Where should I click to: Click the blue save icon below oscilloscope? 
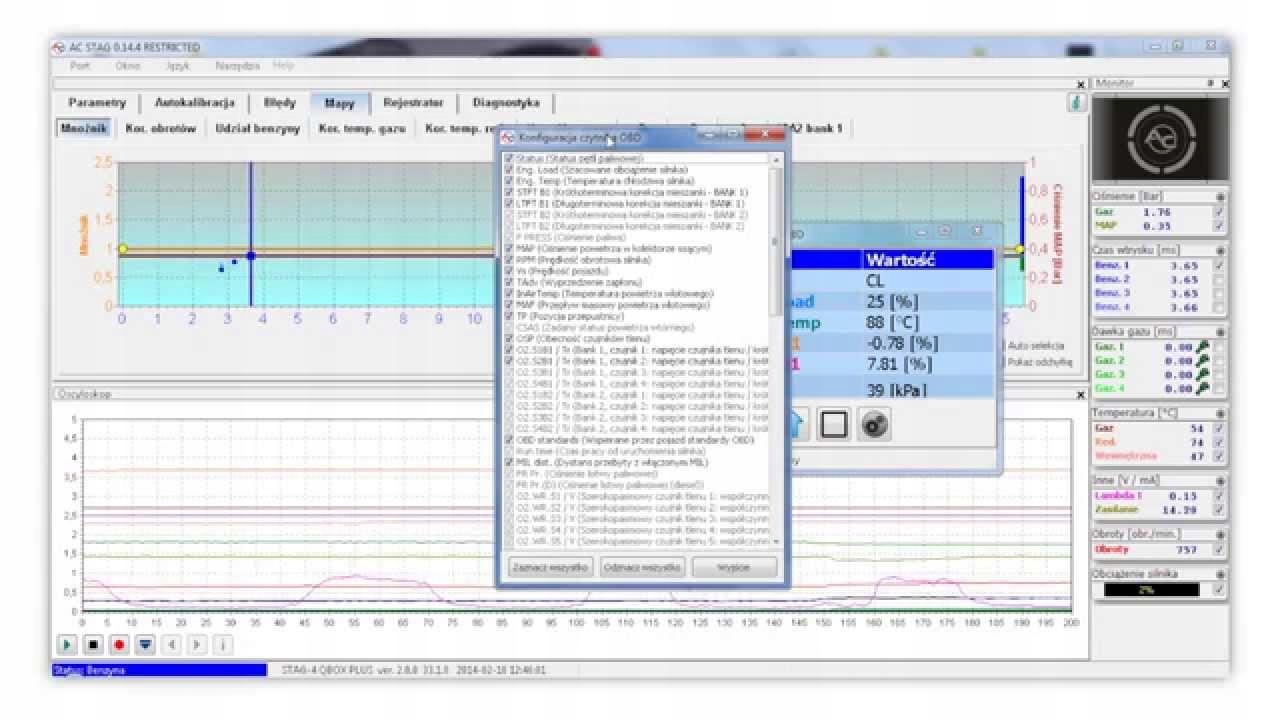pos(145,644)
